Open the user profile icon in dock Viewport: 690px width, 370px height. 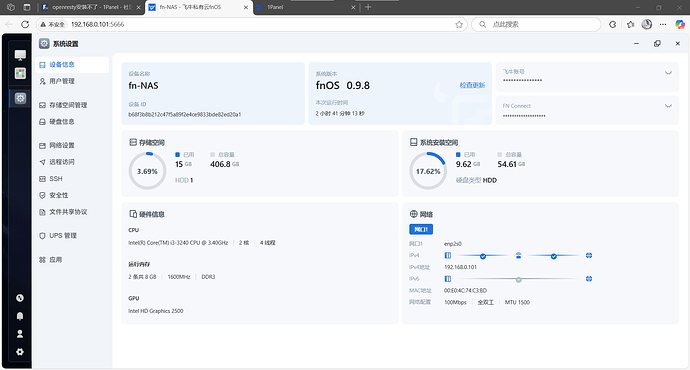[20, 334]
